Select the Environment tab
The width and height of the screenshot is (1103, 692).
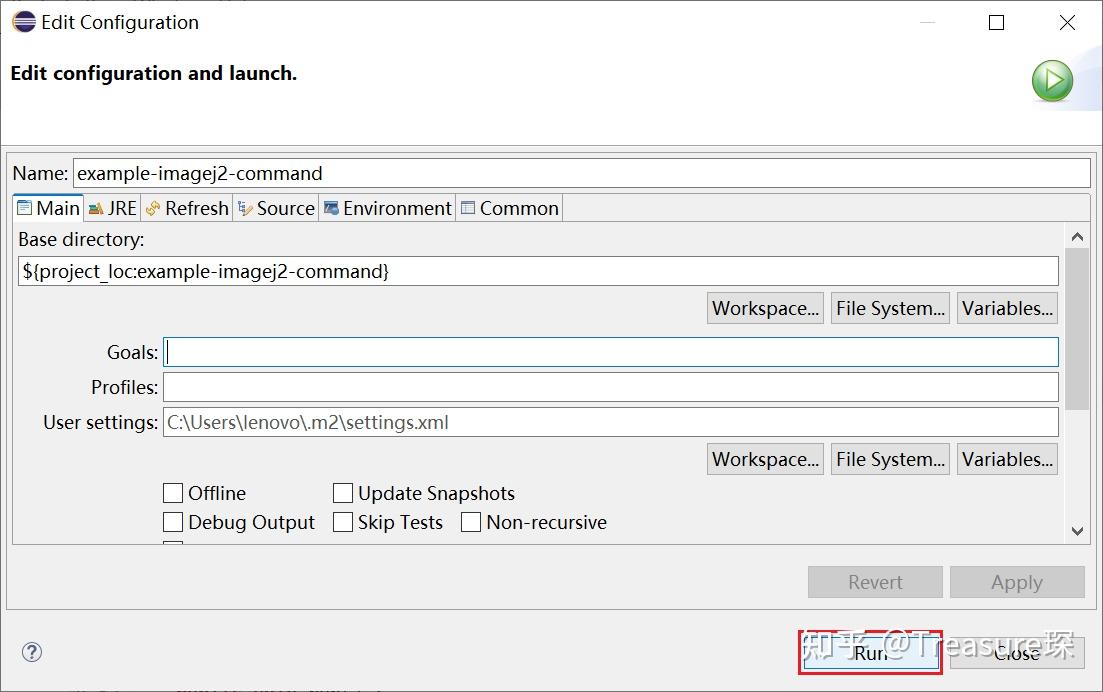pos(387,208)
